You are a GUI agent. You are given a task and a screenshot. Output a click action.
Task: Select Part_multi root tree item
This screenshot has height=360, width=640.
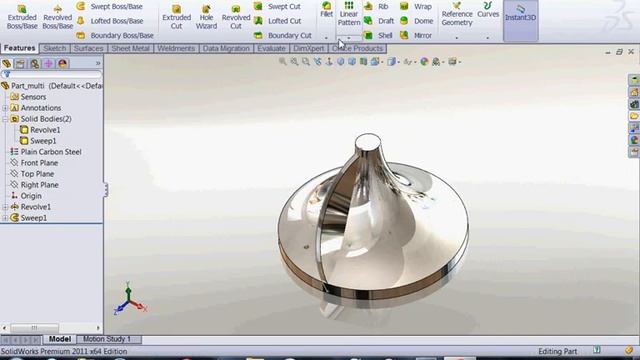[x=51, y=86]
